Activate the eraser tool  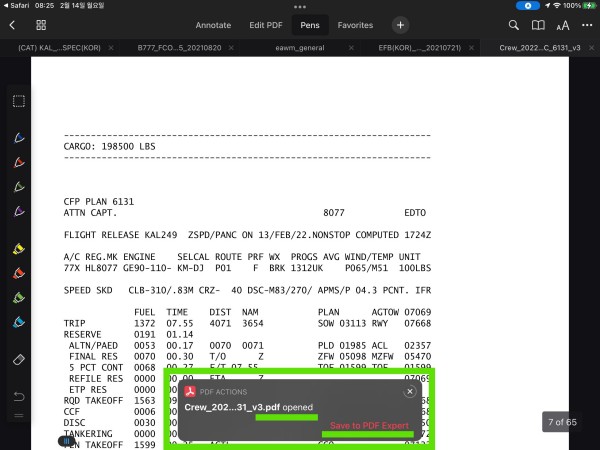pyautogui.click(x=19, y=358)
